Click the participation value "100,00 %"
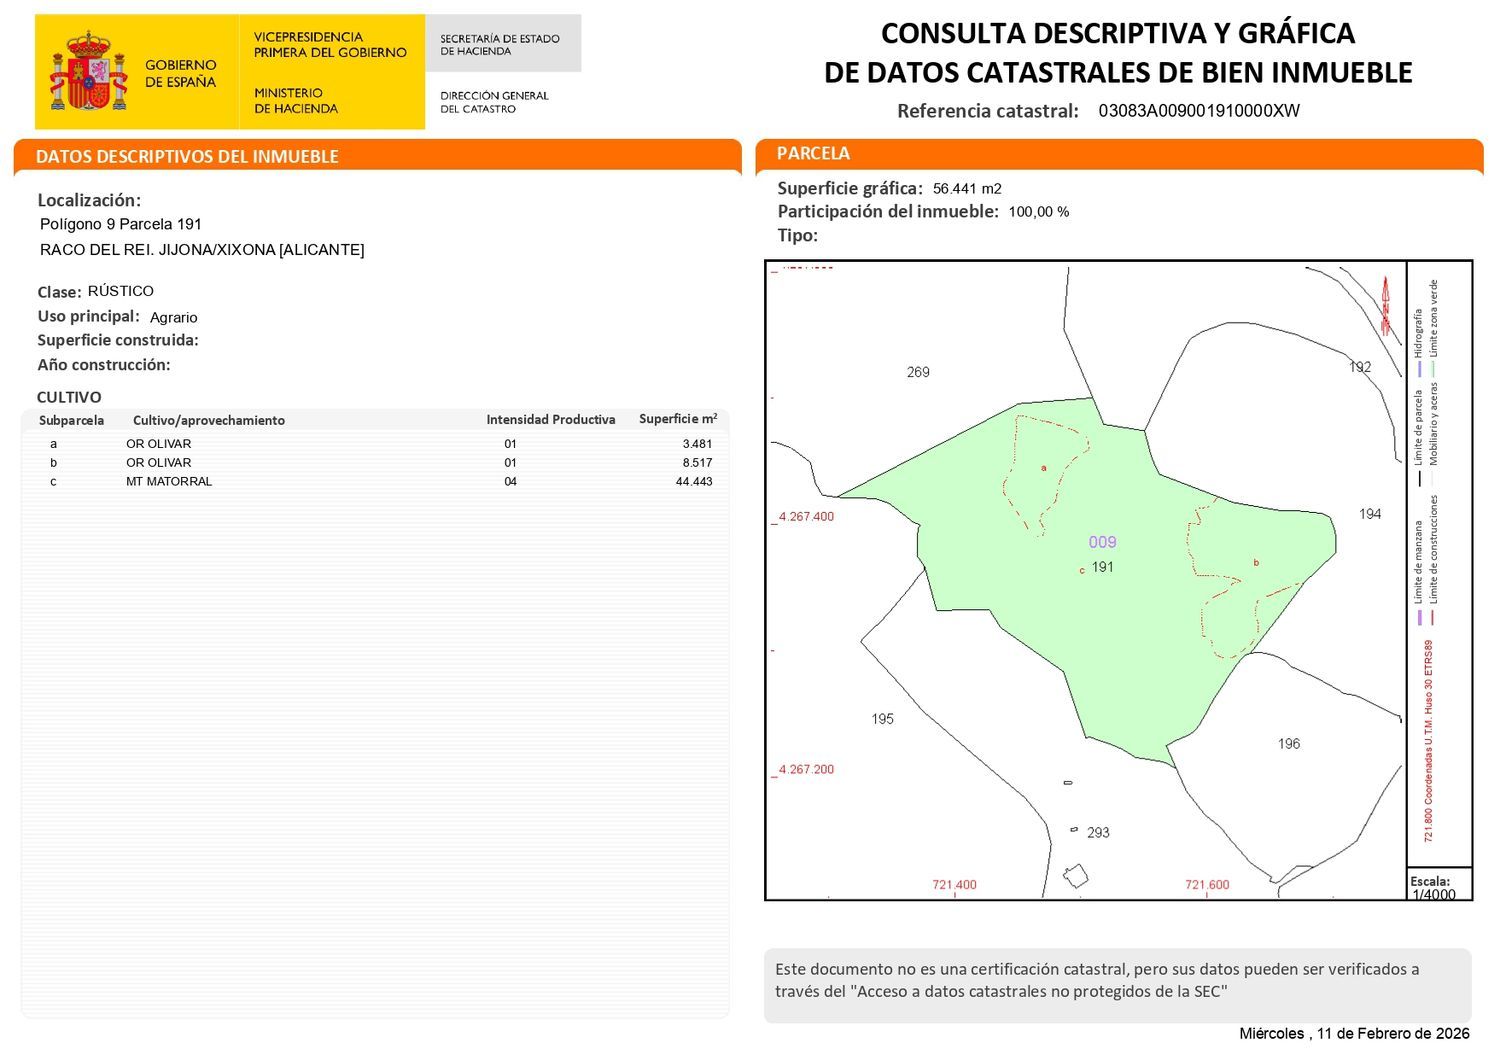Screen dimensions: 1500x1059 1039,212
